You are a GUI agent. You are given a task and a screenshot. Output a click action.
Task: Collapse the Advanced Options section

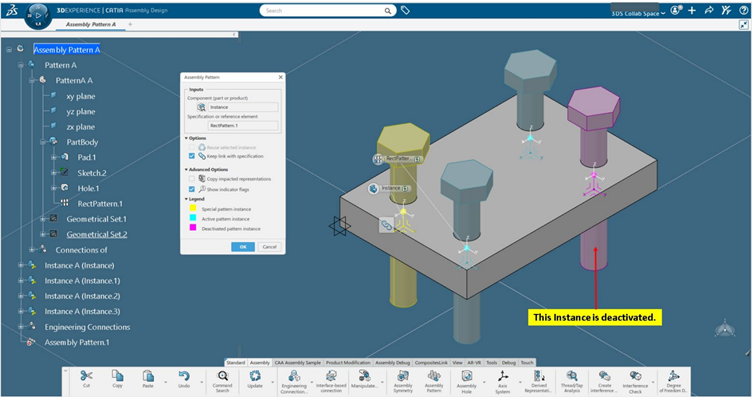tap(186, 169)
